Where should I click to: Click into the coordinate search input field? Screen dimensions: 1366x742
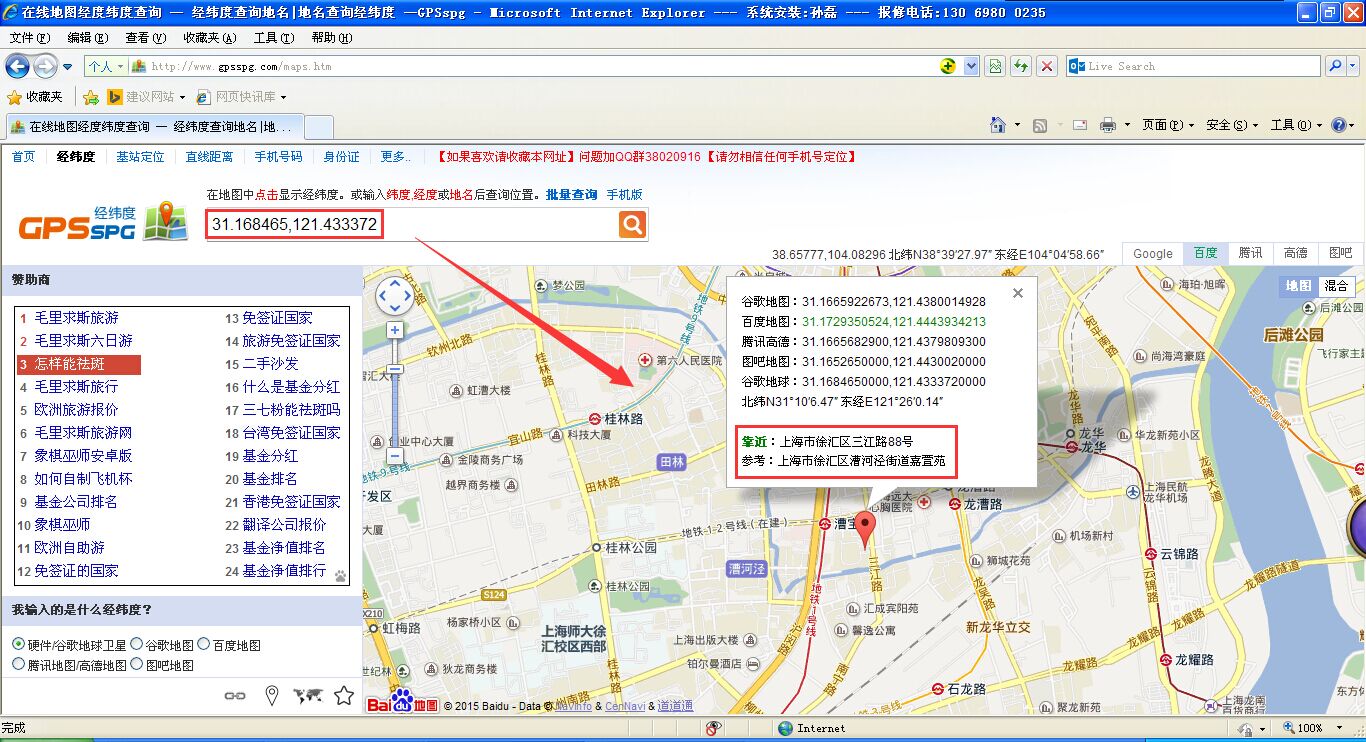pyautogui.click(x=412, y=225)
